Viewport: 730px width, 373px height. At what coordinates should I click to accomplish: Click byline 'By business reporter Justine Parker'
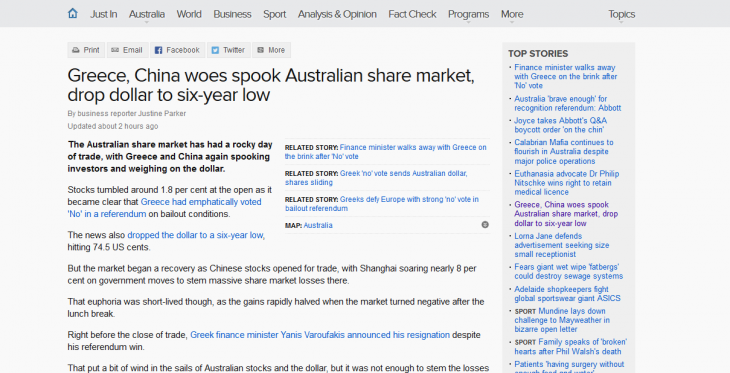coord(127,114)
